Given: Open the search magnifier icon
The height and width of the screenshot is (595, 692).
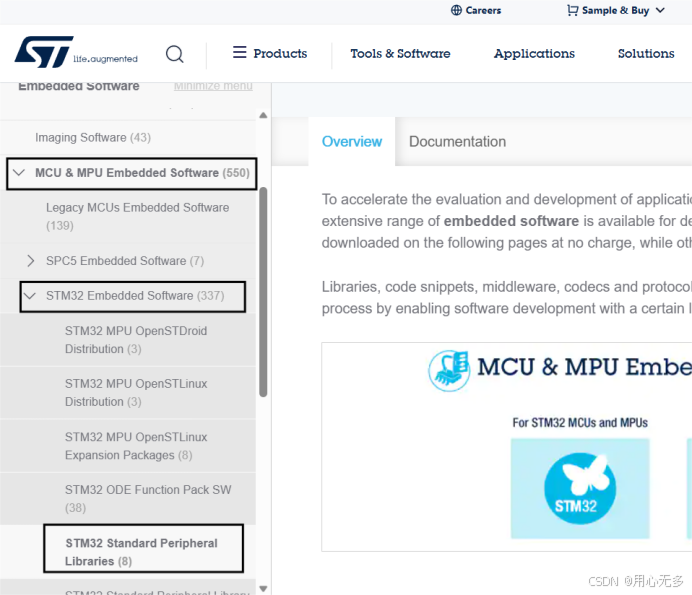Looking at the screenshot, I should [x=175, y=54].
